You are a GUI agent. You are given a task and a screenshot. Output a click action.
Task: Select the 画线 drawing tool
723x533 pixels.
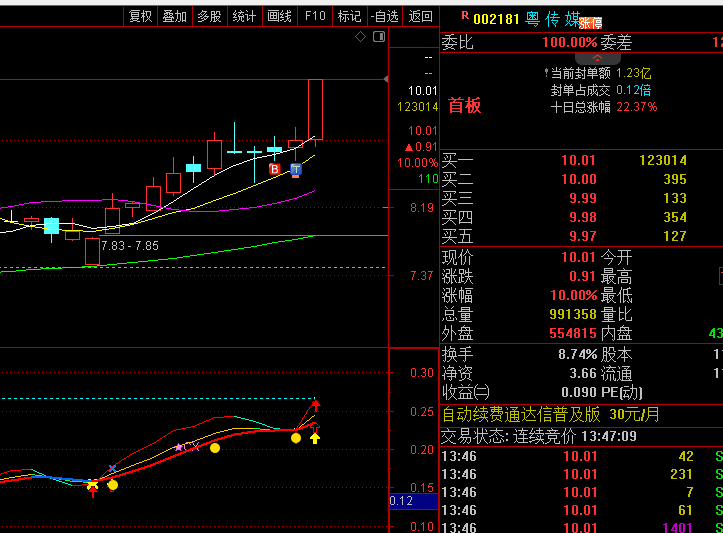coord(279,17)
